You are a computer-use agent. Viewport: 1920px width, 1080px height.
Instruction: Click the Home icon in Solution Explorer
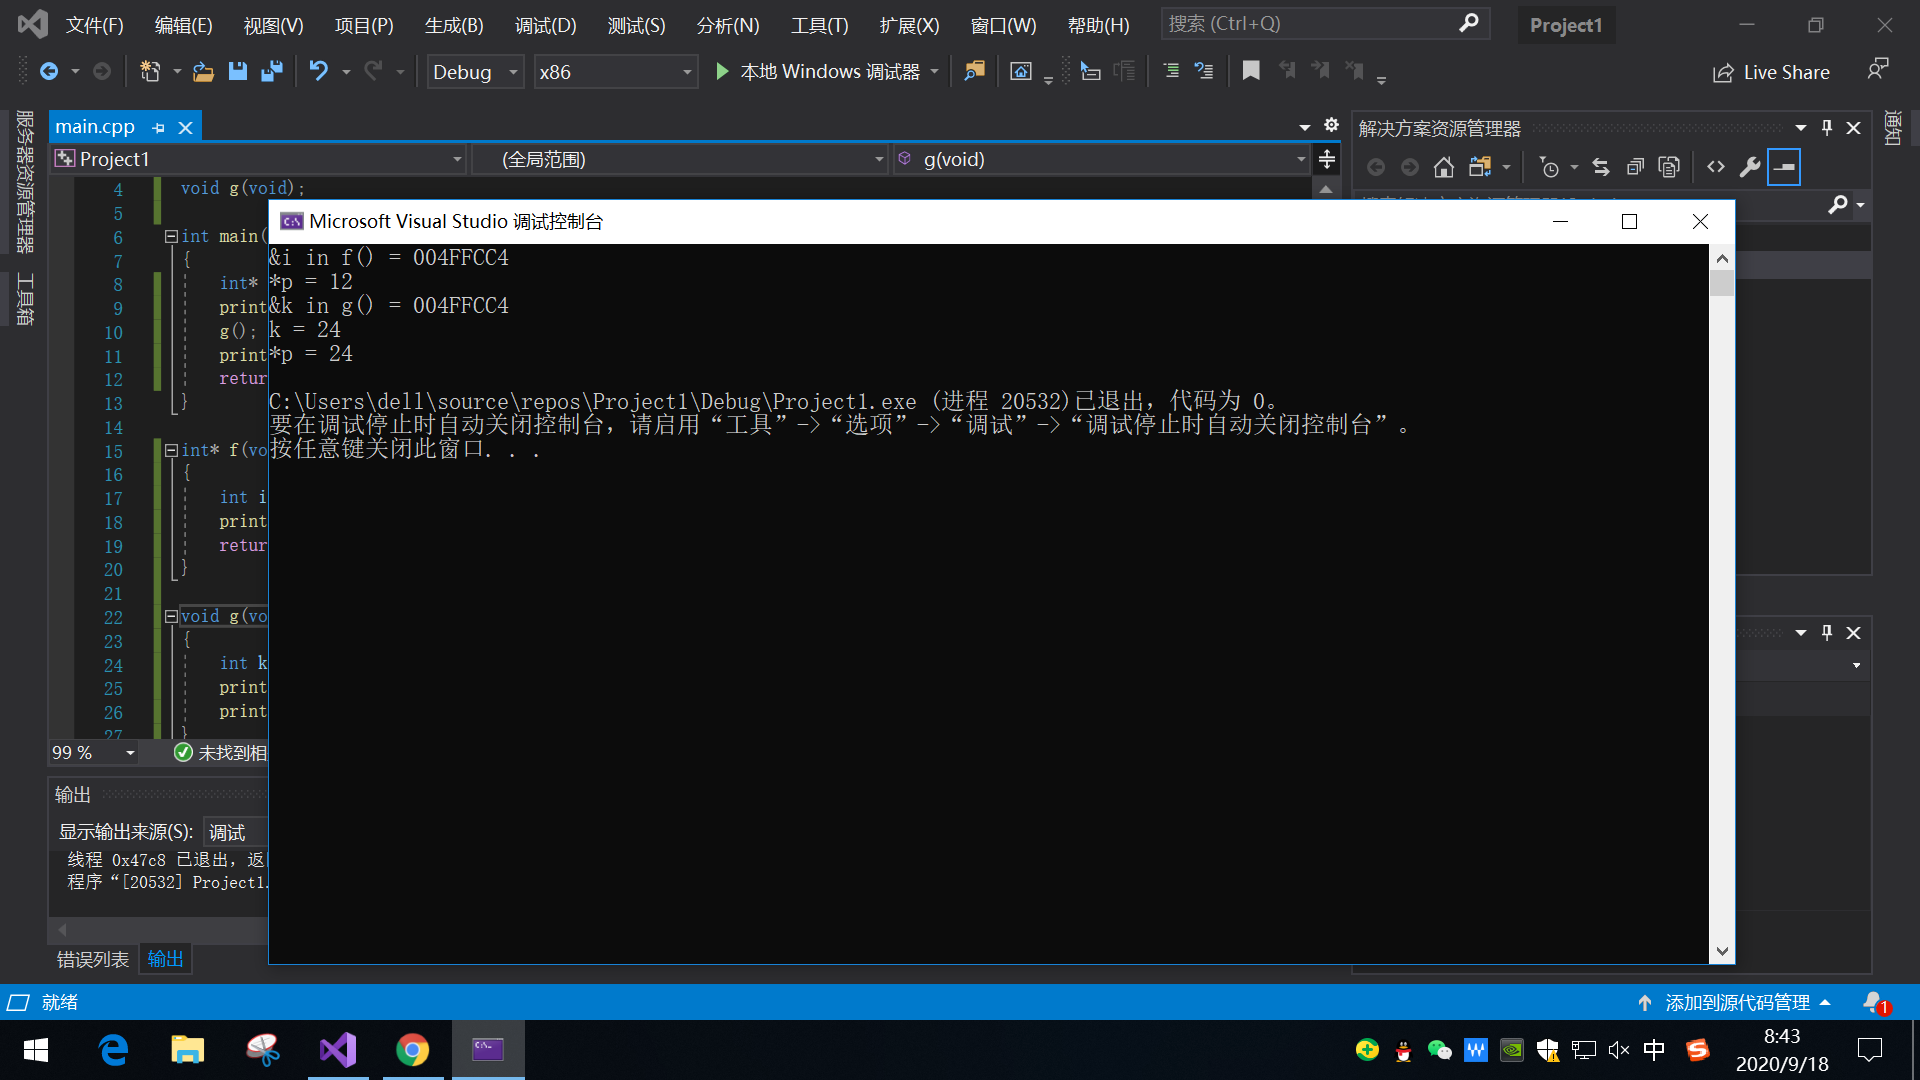click(1443, 167)
